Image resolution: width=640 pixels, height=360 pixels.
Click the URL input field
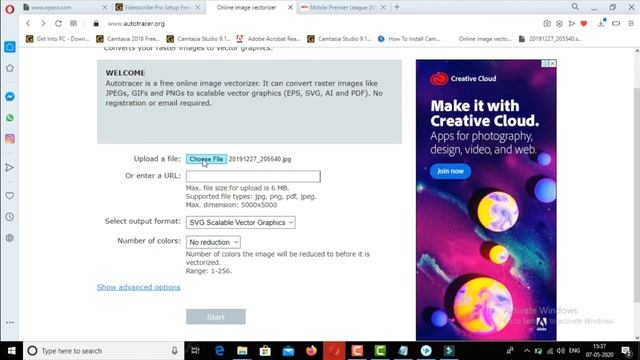click(253, 176)
